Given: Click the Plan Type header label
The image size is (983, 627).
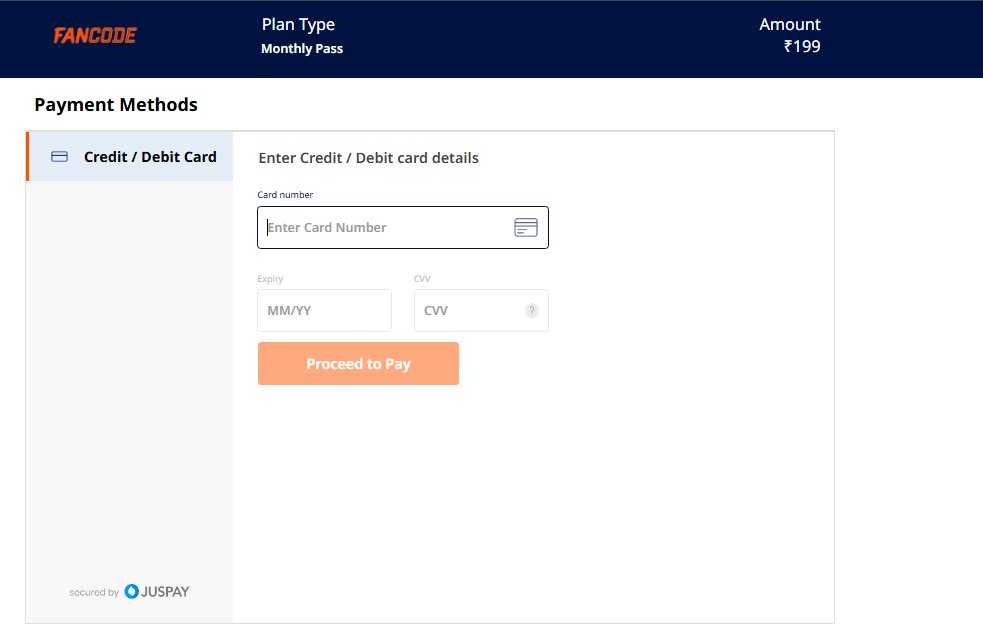Looking at the screenshot, I should pyautogui.click(x=298, y=25).
